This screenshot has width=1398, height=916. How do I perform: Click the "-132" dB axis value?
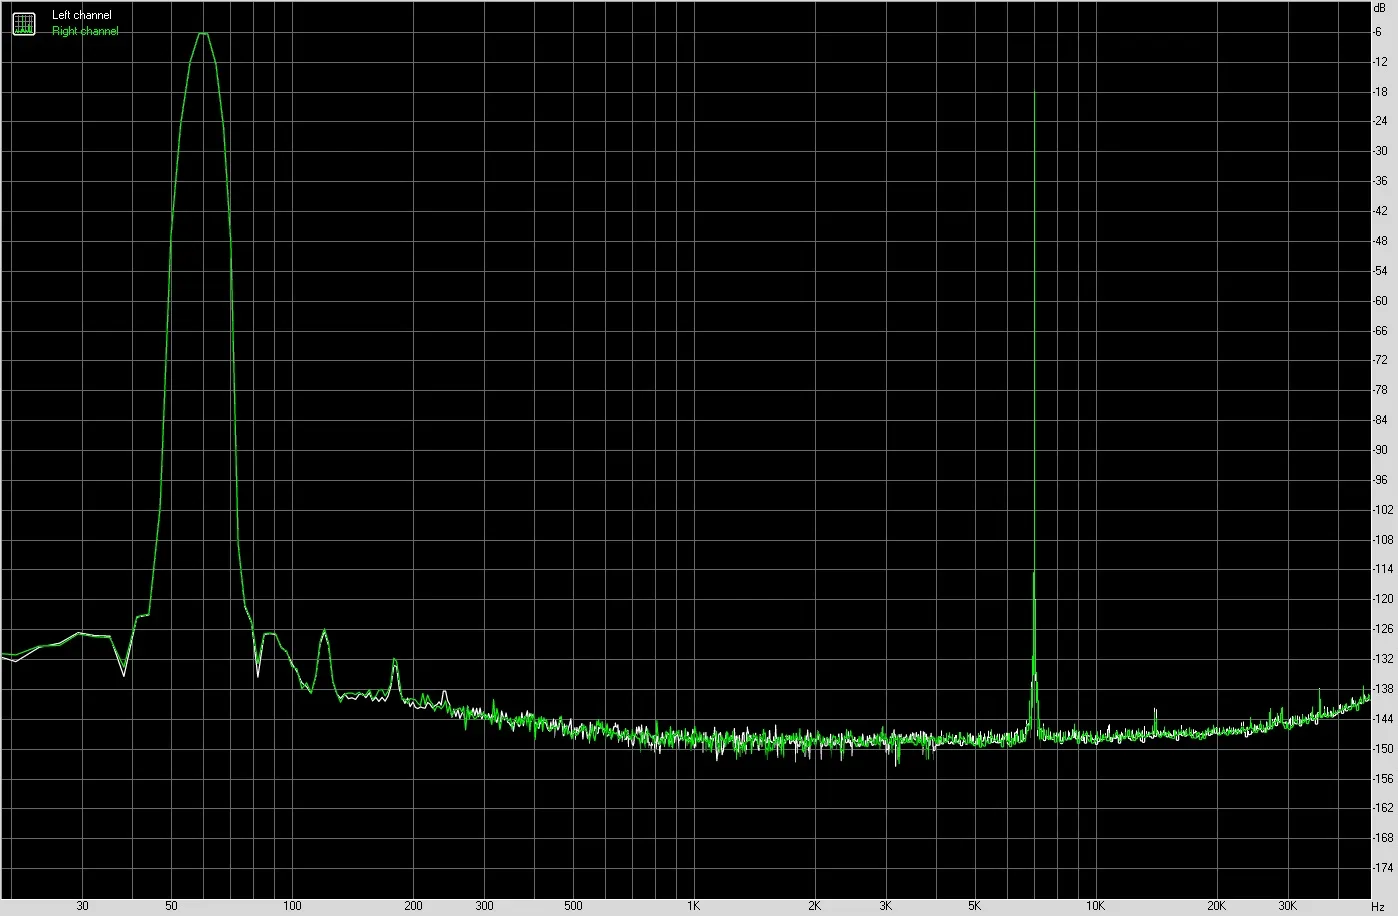pyautogui.click(x=1382, y=659)
